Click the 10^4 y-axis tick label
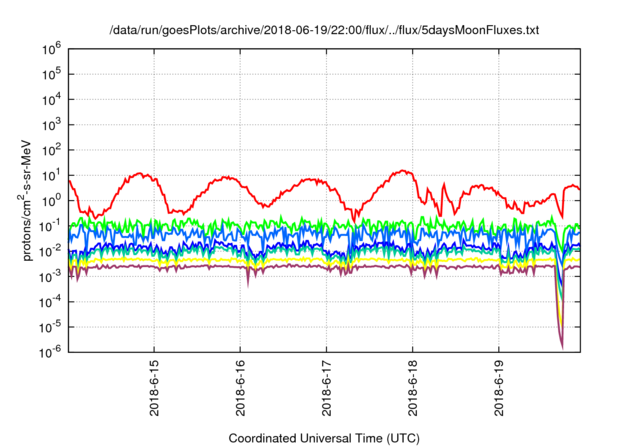 tap(51, 100)
